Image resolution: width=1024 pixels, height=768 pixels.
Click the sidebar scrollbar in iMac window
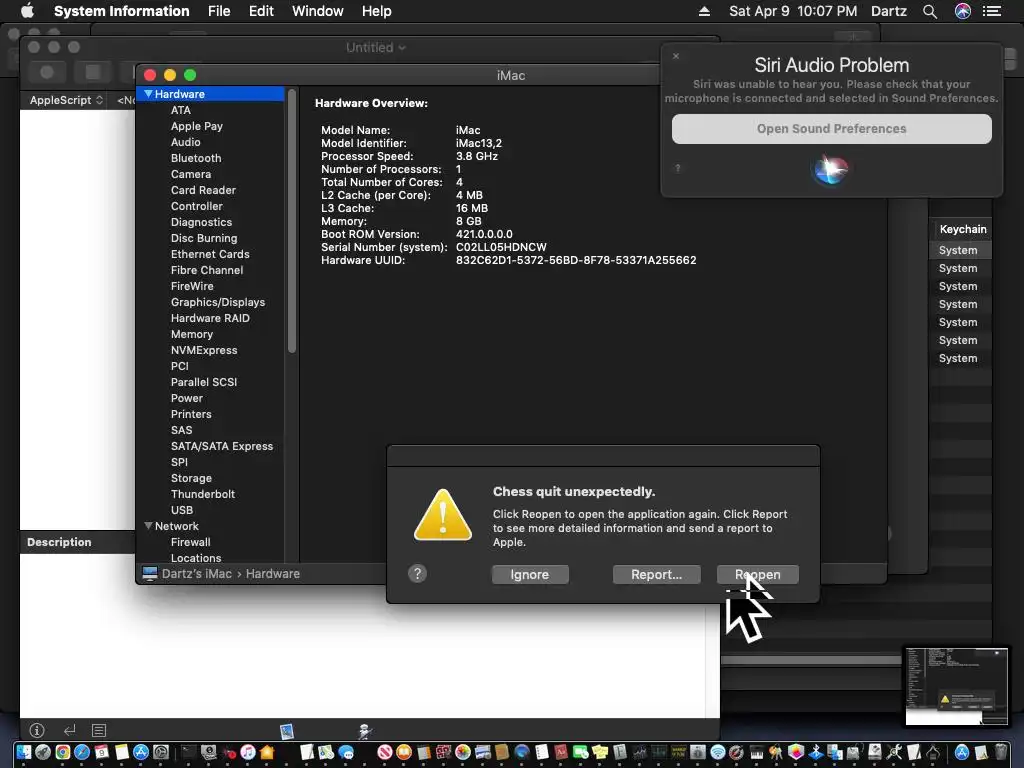292,222
